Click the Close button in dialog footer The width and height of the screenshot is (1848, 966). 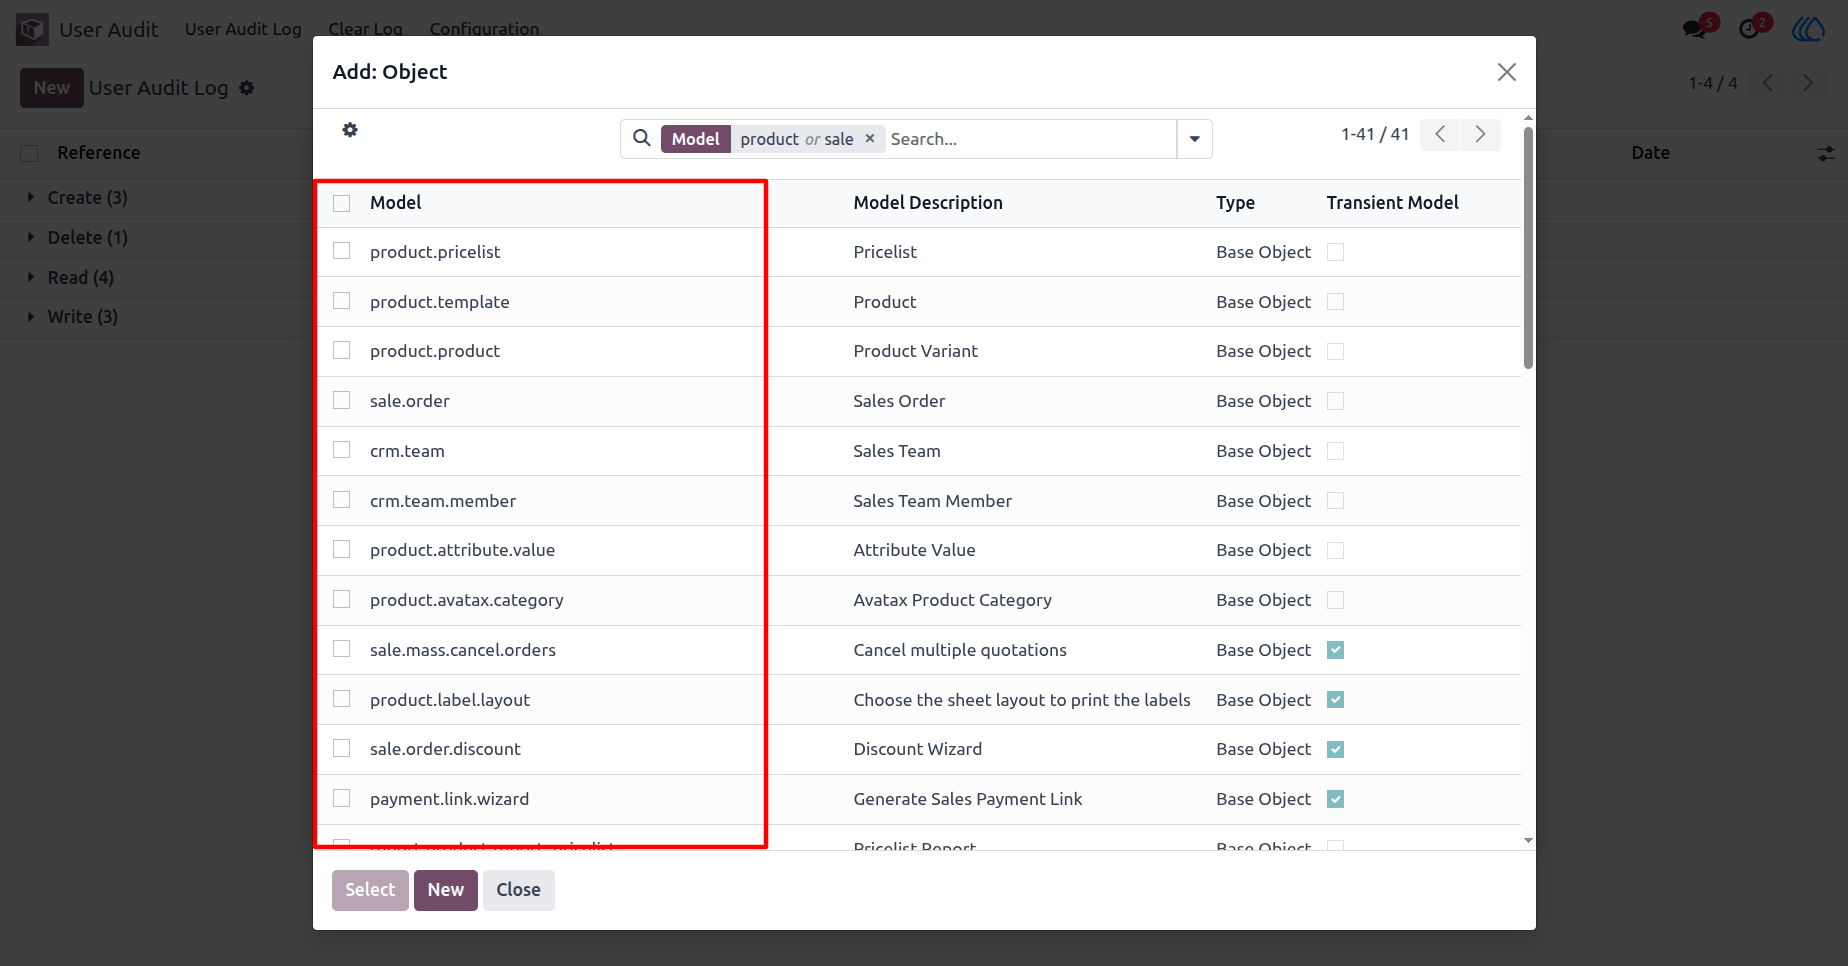[x=519, y=890]
